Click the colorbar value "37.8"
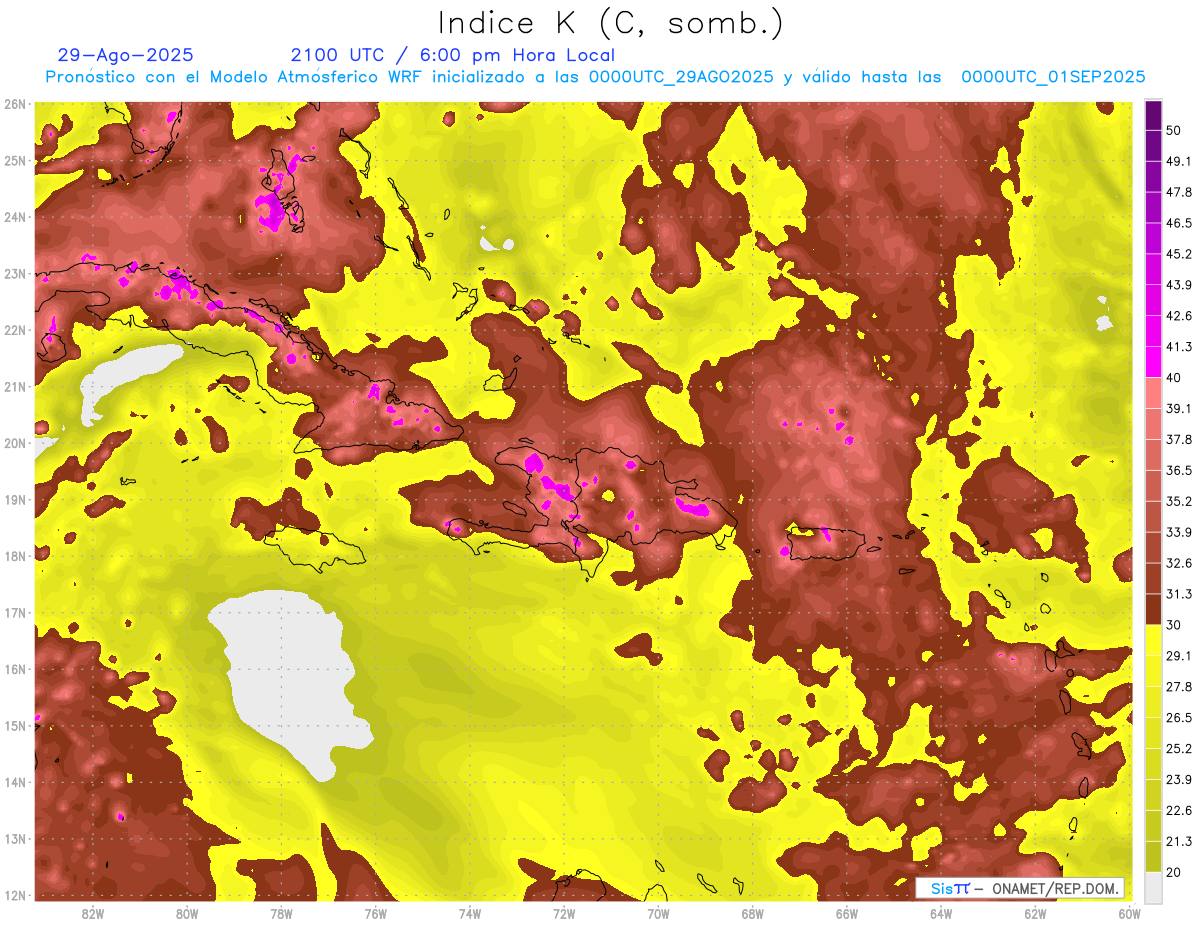 1178,439
